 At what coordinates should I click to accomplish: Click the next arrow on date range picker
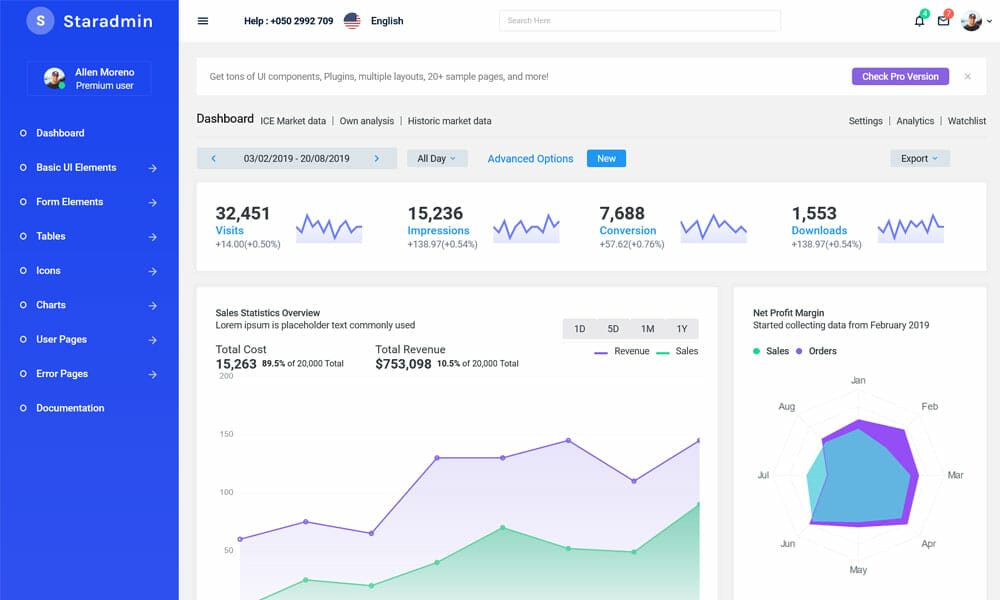(x=377, y=158)
